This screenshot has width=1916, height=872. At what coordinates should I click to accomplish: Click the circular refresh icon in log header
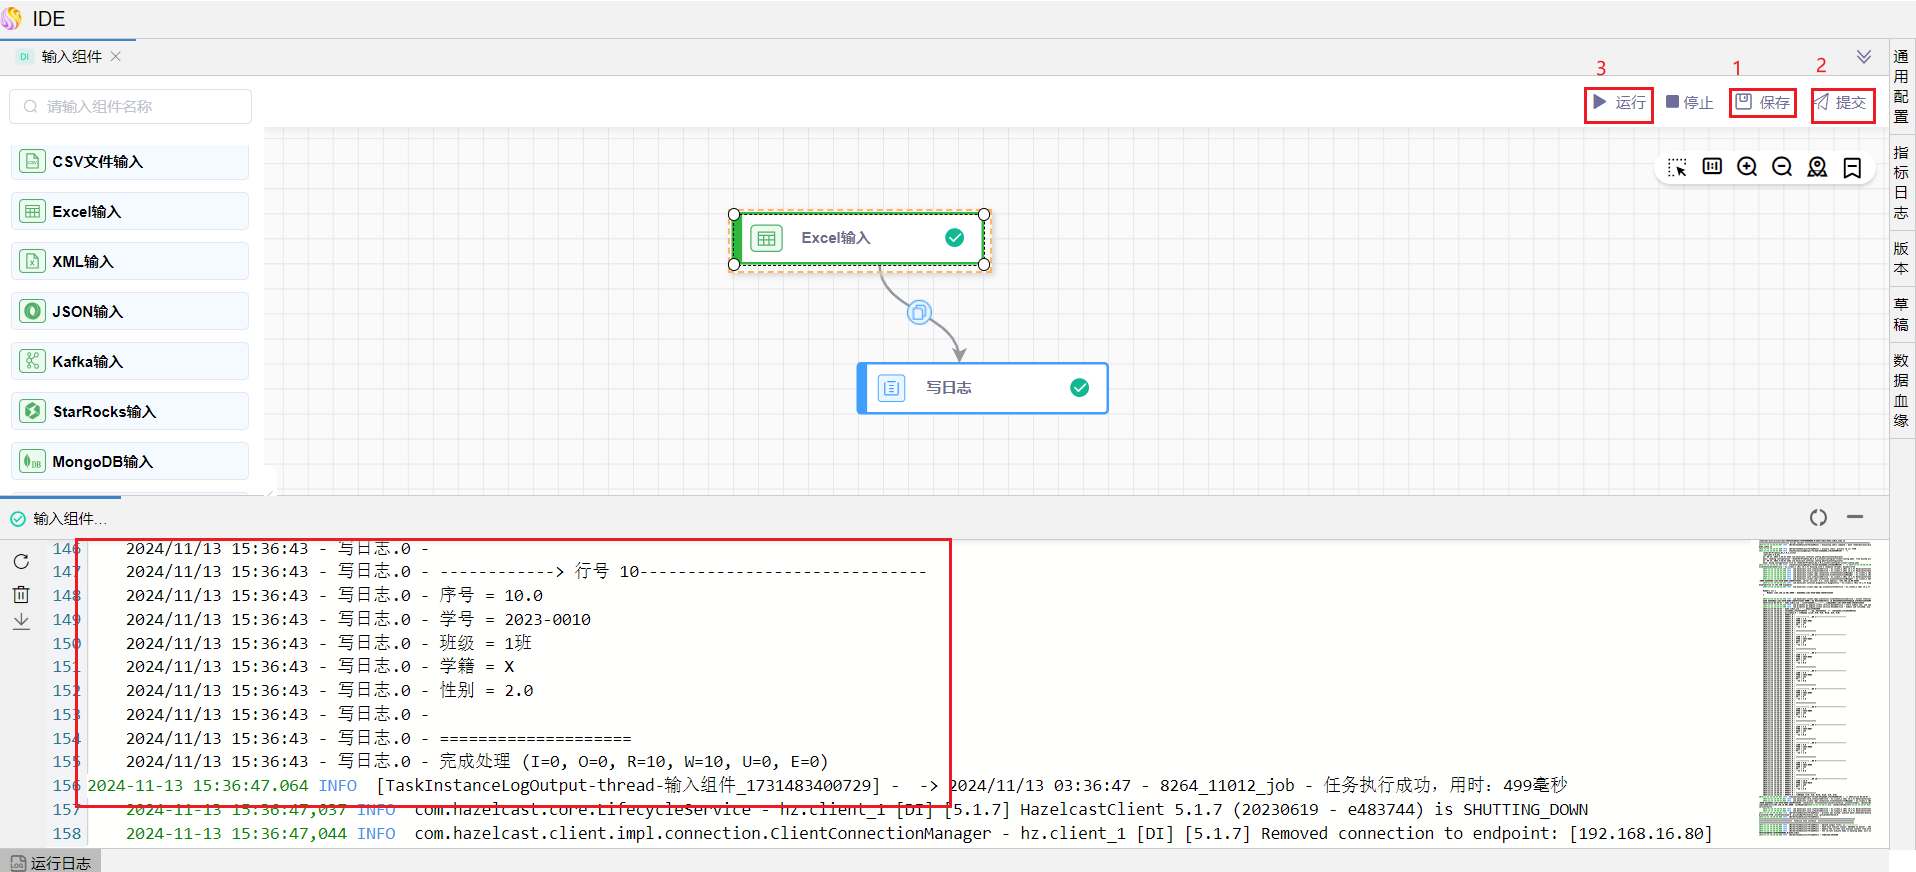click(x=1818, y=517)
